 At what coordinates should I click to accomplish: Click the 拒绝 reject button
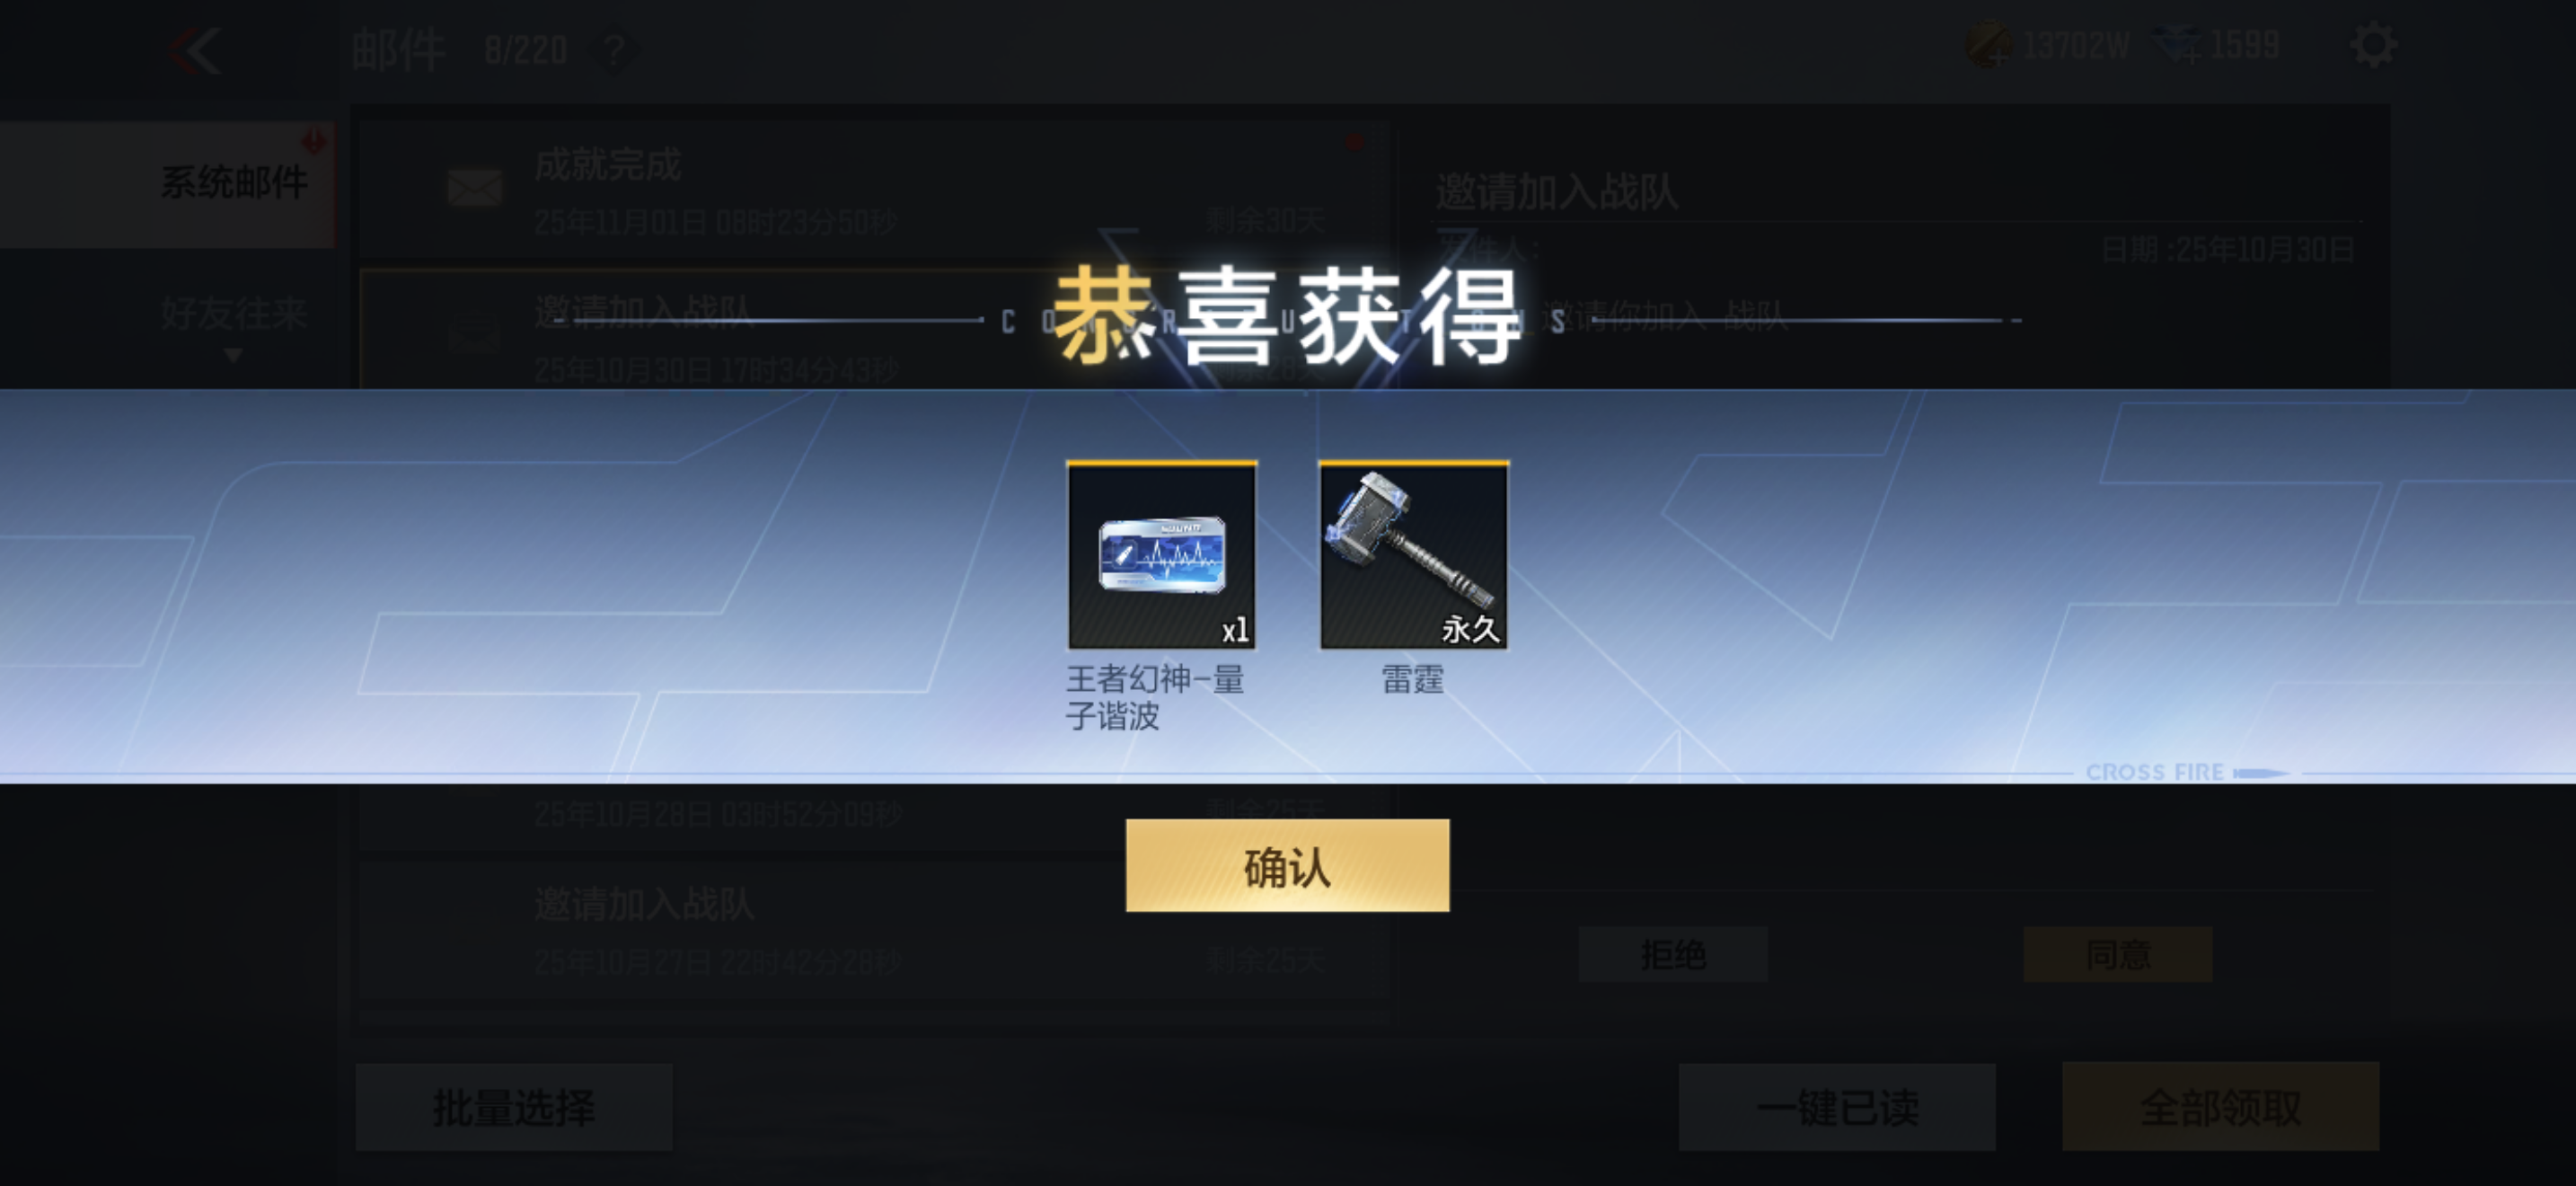pyautogui.click(x=1673, y=955)
